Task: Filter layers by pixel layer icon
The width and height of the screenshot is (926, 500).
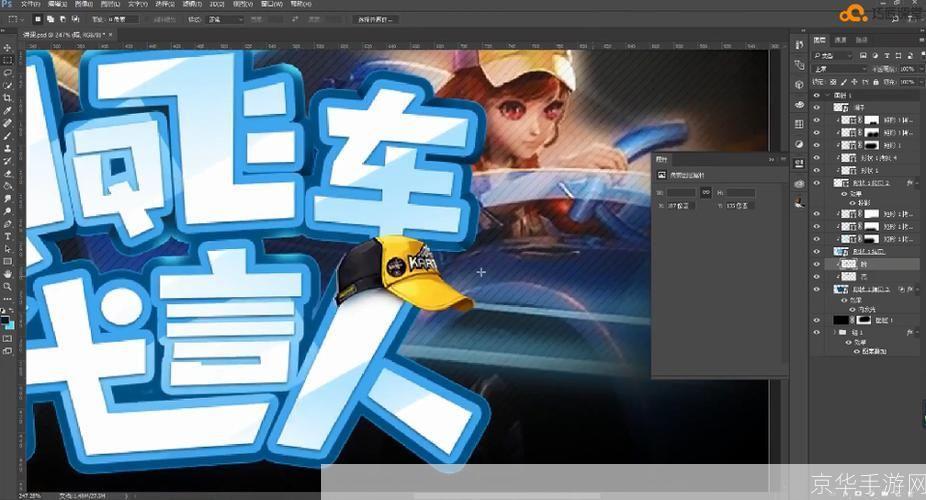Action: tap(863, 55)
